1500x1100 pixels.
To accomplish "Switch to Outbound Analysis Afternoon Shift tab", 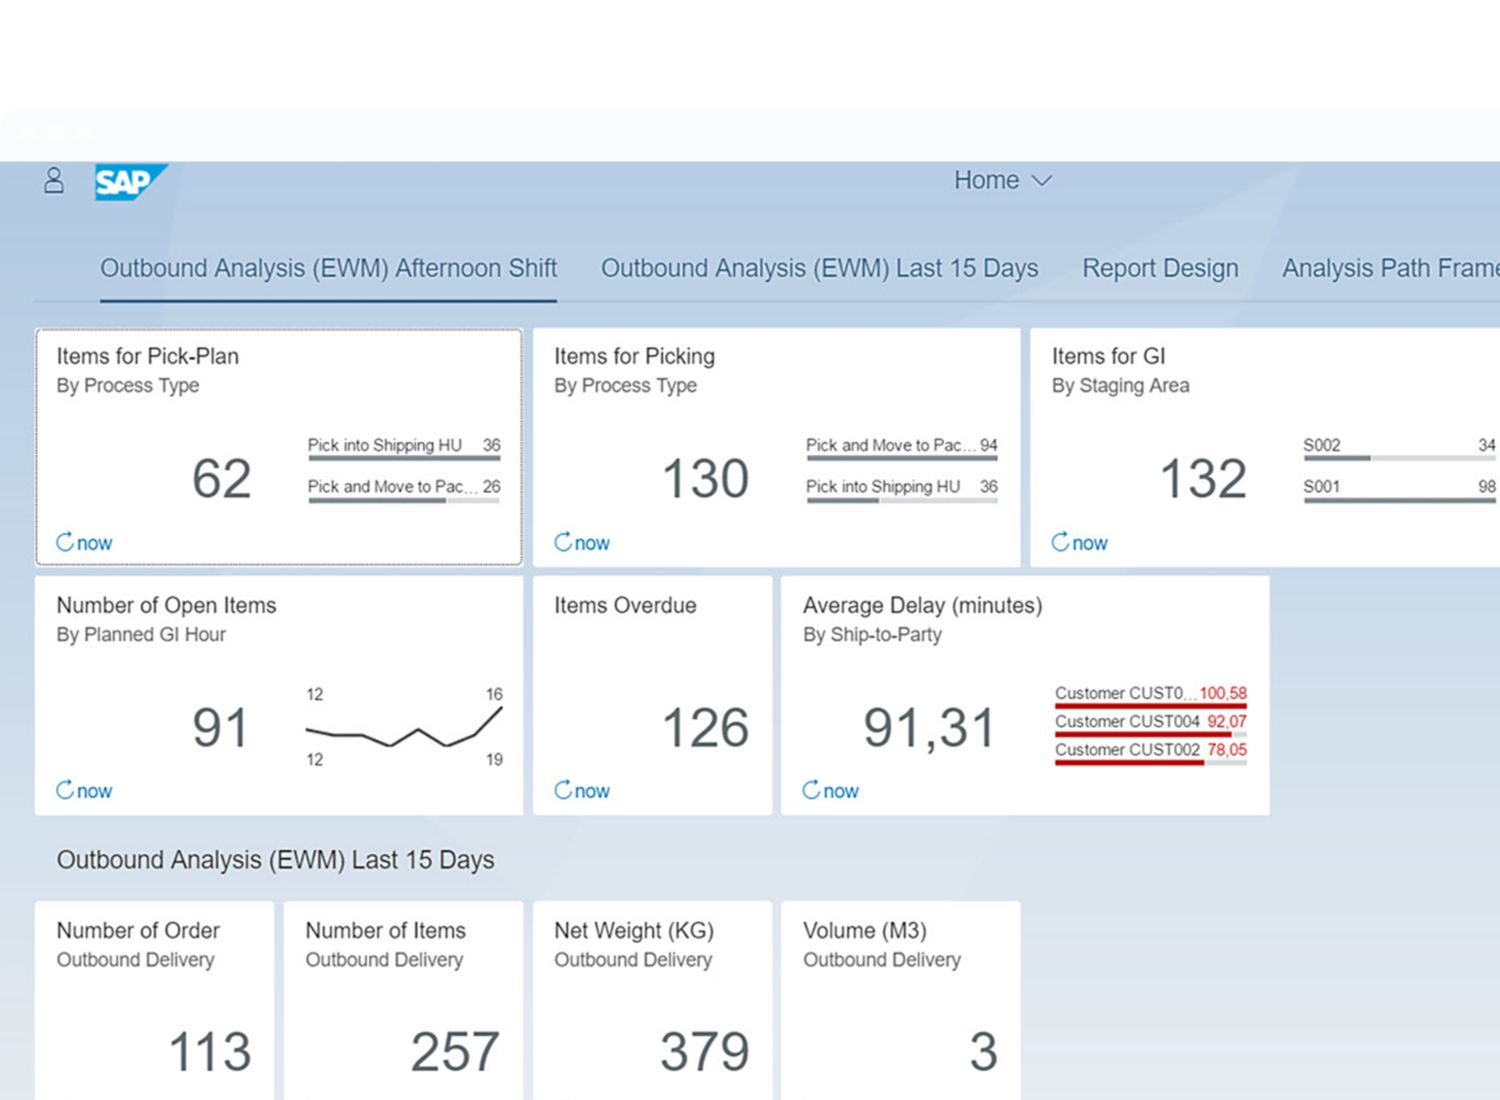I will [x=328, y=269].
